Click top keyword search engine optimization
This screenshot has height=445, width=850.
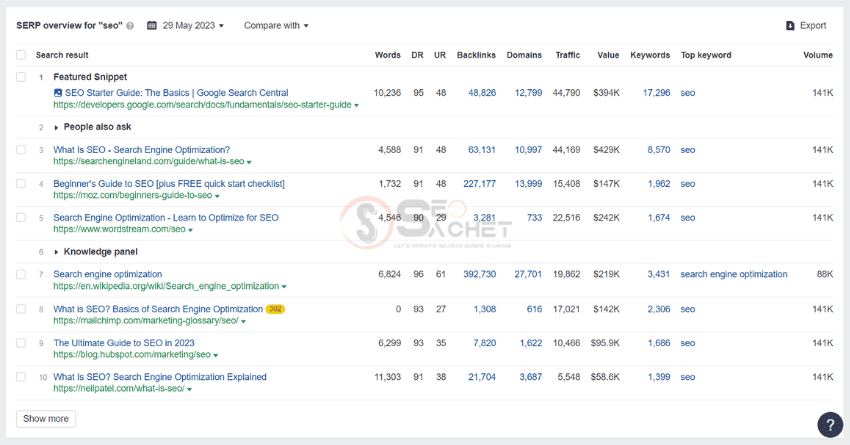click(734, 274)
